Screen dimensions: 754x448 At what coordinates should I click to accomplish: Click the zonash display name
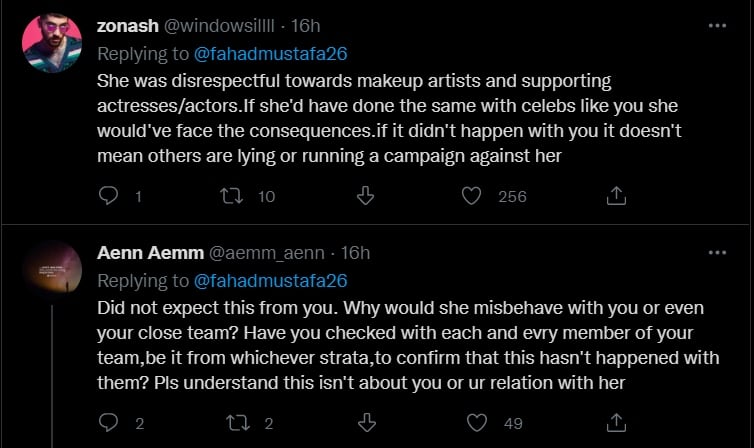coord(126,26)
